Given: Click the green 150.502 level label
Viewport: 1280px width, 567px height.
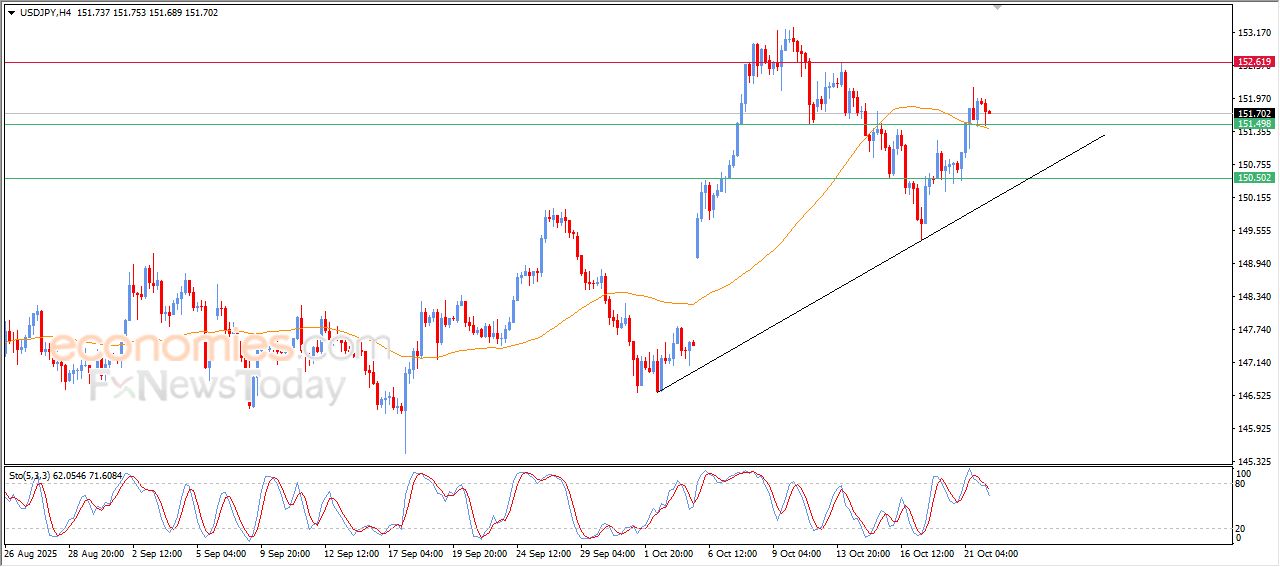Looking at the screenshot, I should pyautogui.click(x=1254, y=178).
